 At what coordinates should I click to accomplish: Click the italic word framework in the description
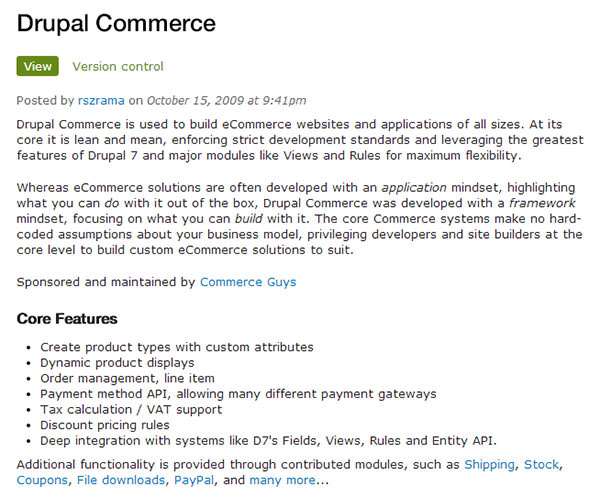(542, 203)
